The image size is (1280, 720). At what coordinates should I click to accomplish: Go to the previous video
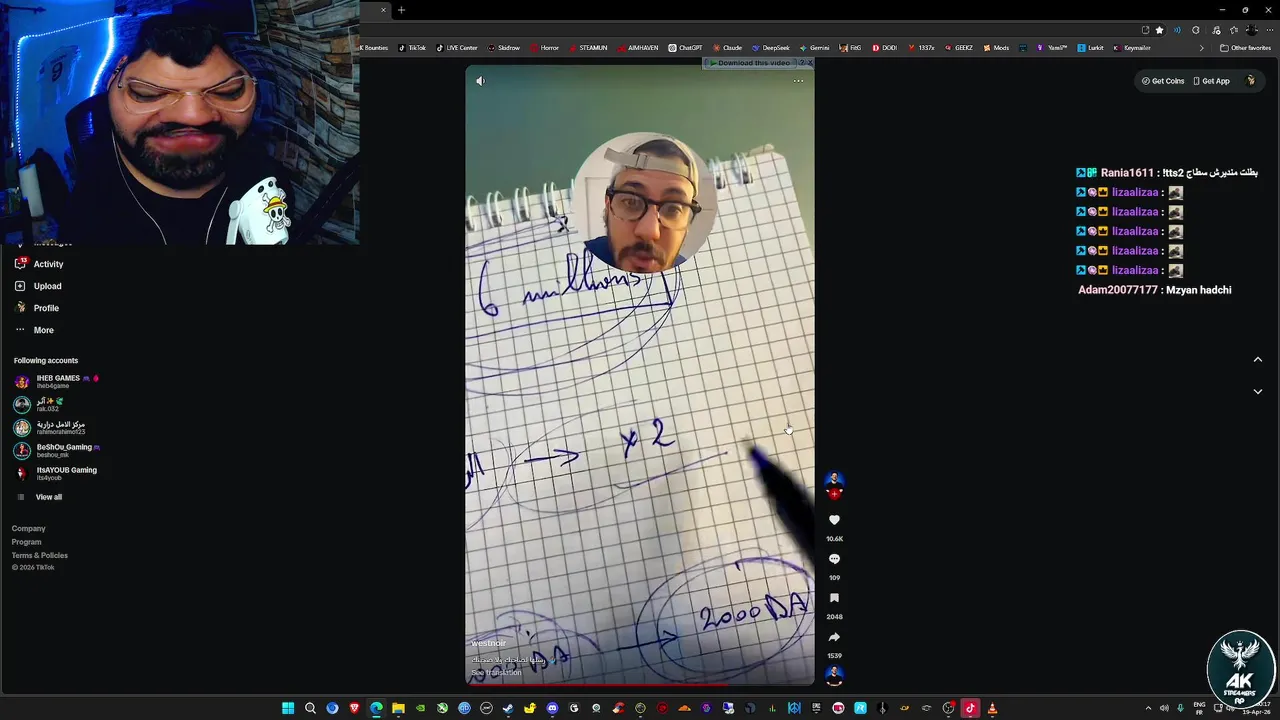(1258, 360)
